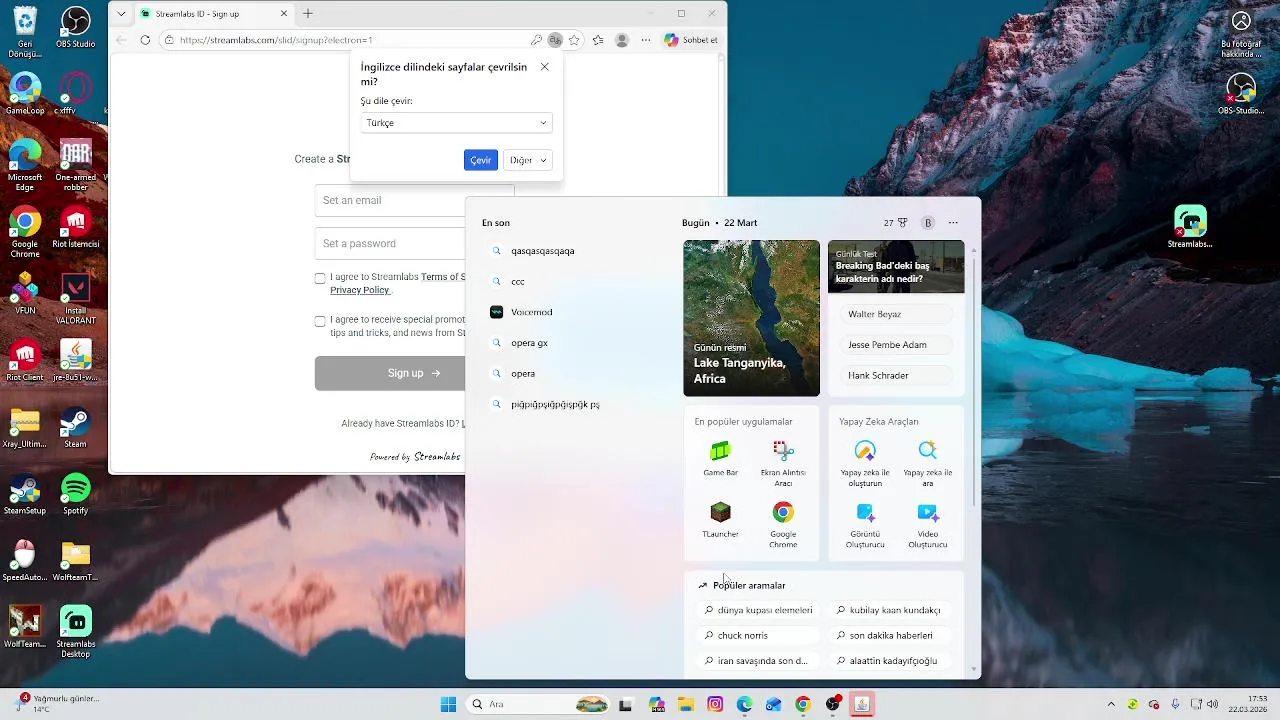
Task: Select the Streamlabs ID - Sign up tab
Action: pos(214,14)
